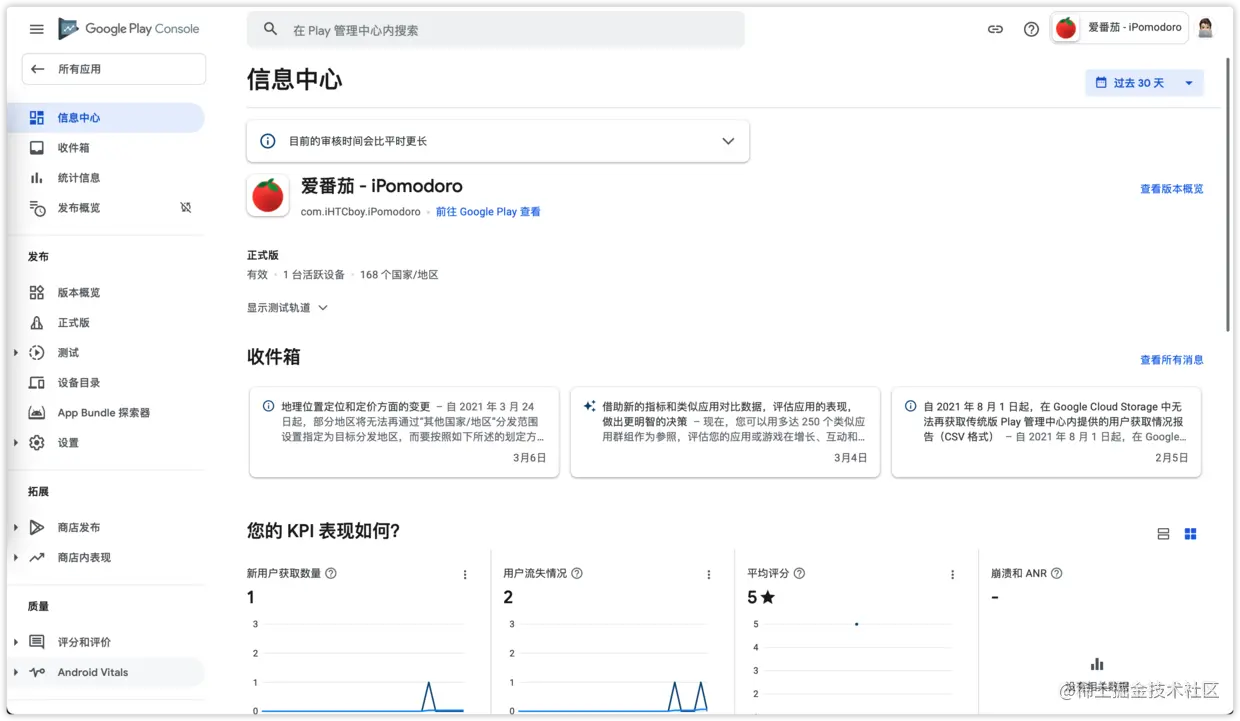Open the hamburger navigation menu

tap(37, 29)
